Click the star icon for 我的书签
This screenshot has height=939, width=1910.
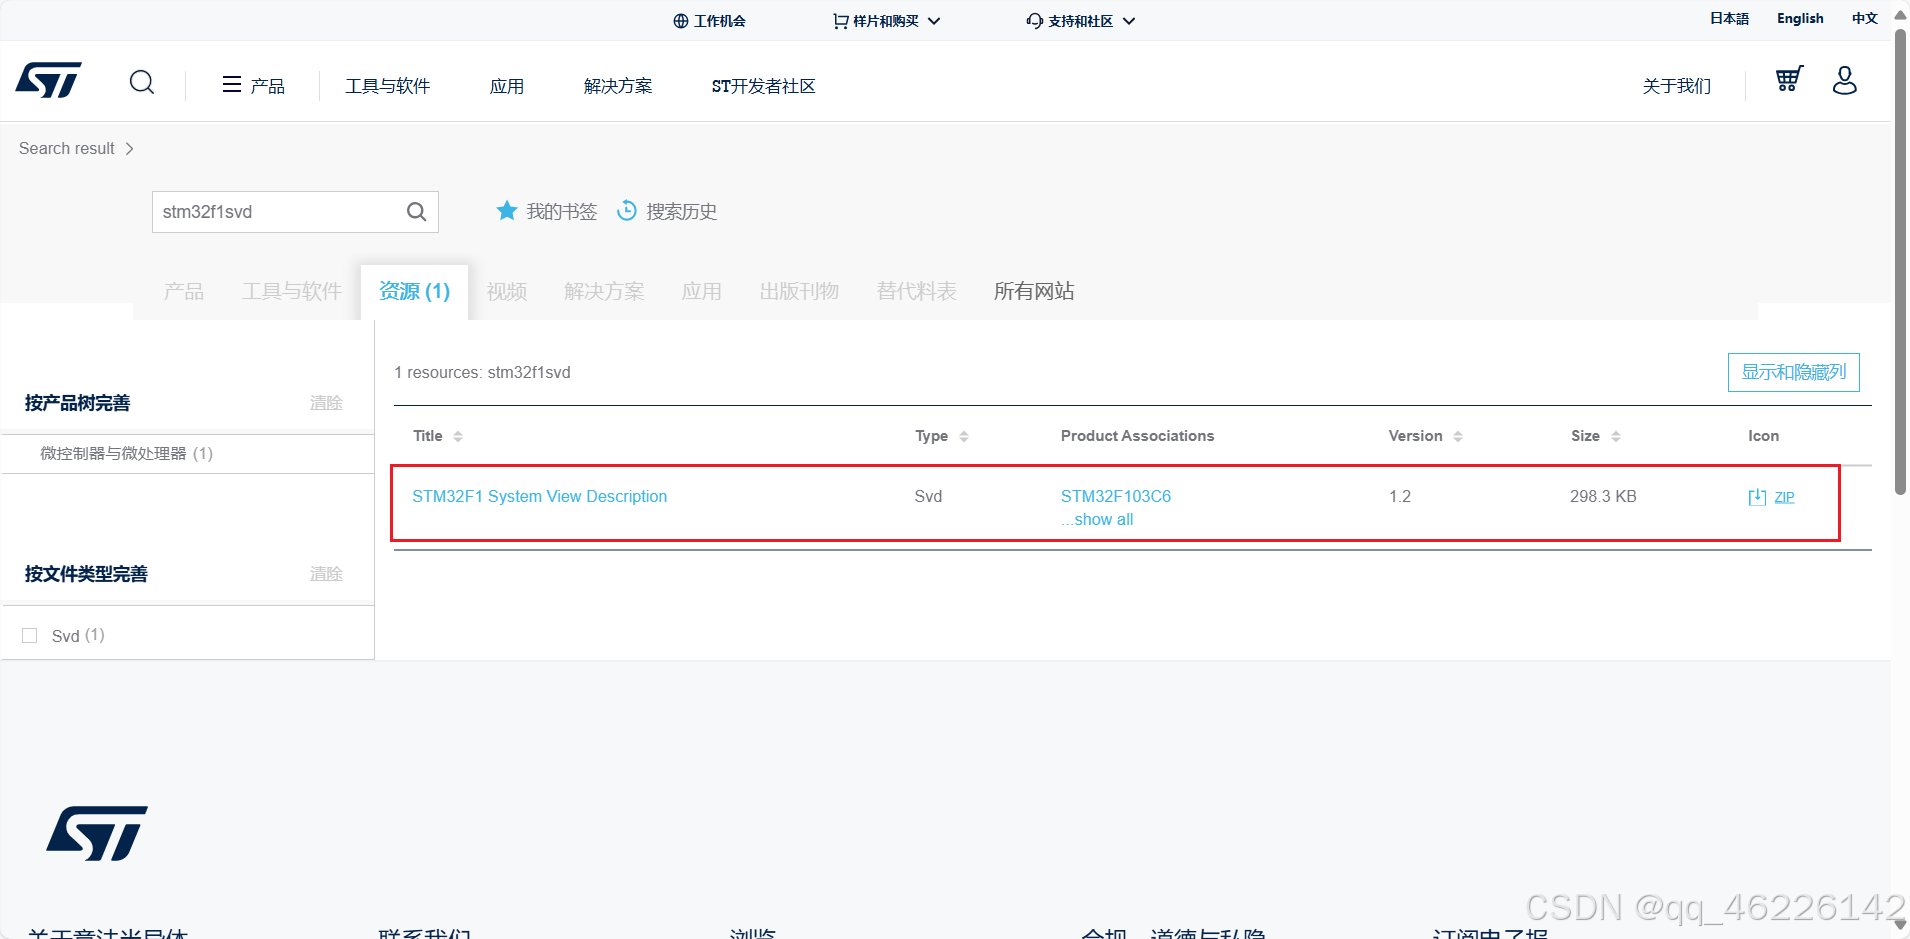[x=507, y=211]
